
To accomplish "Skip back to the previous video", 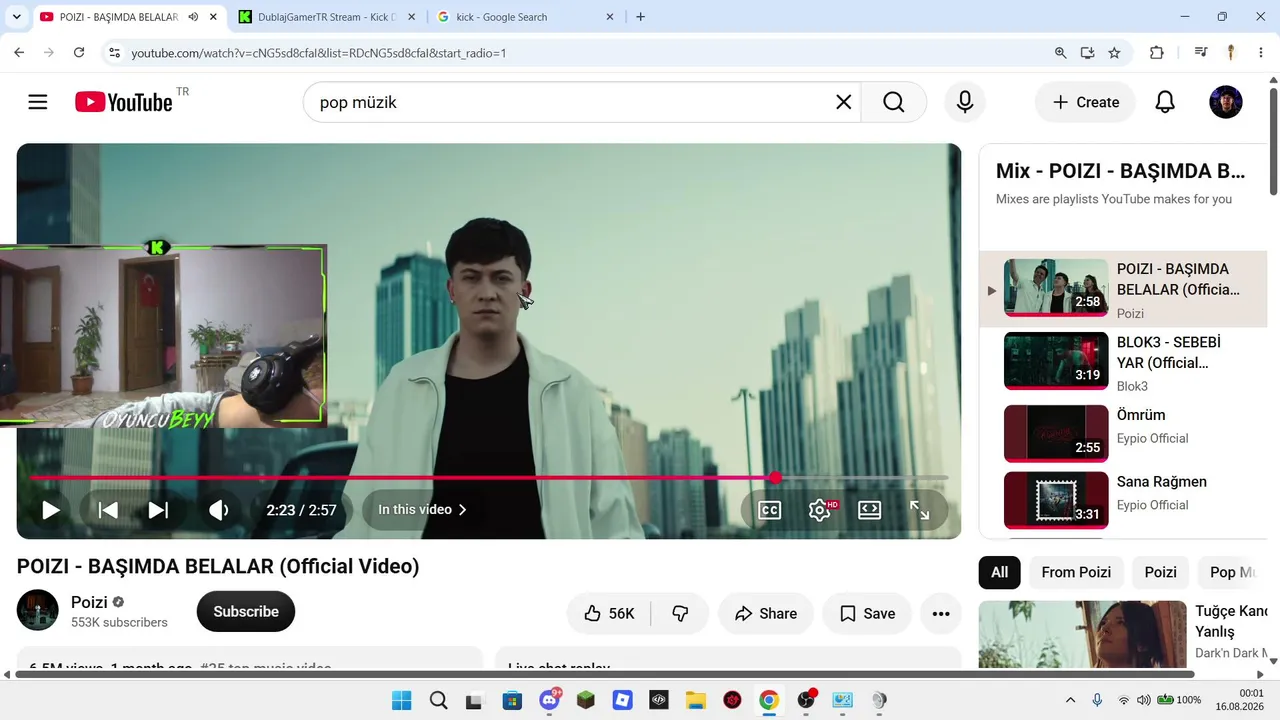I will 108,510.
